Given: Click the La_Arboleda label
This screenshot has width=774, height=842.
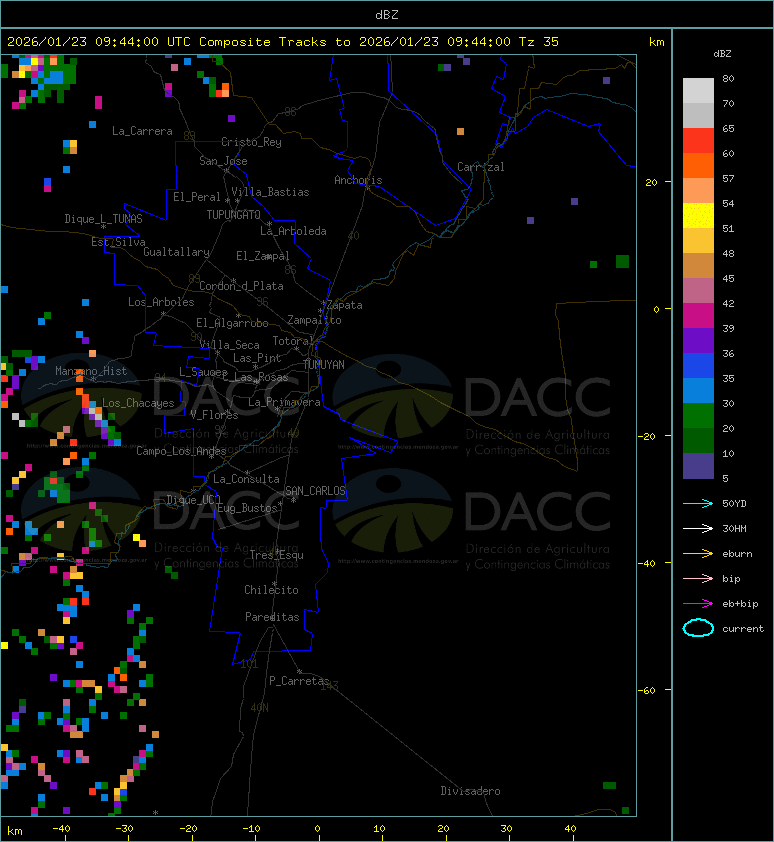Looking at the screenshot, I should (x=293, y=231).
